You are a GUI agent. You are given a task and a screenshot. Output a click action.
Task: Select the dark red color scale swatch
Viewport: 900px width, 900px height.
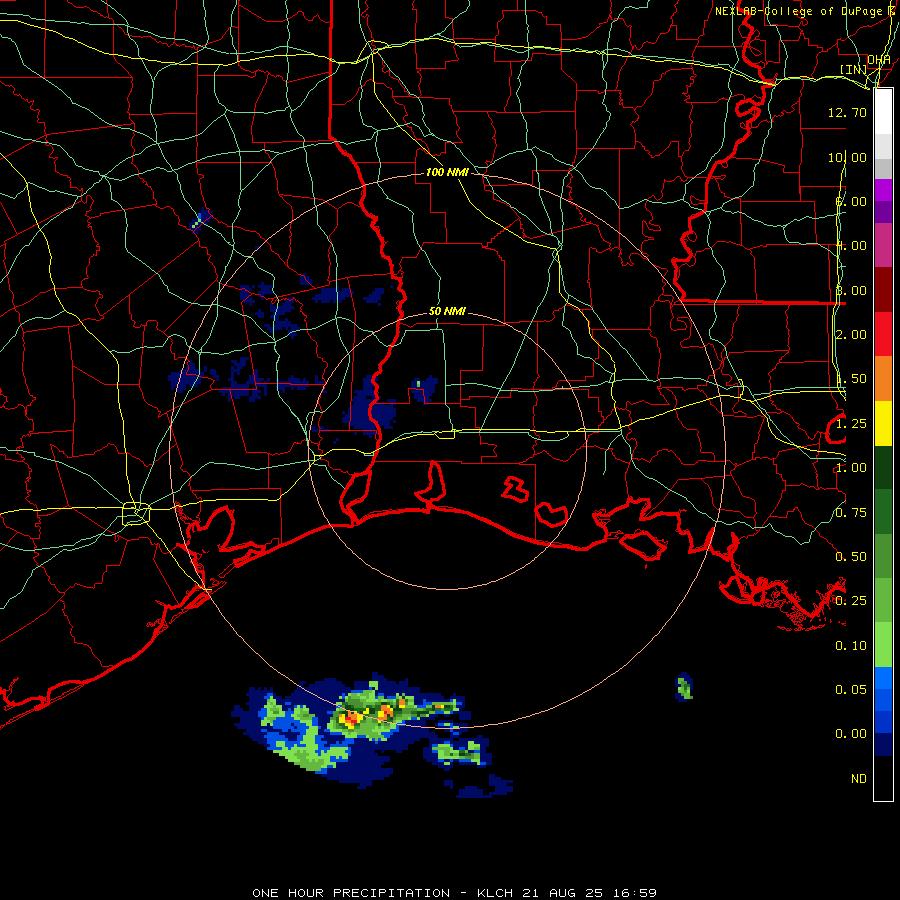tap(883, 290)
